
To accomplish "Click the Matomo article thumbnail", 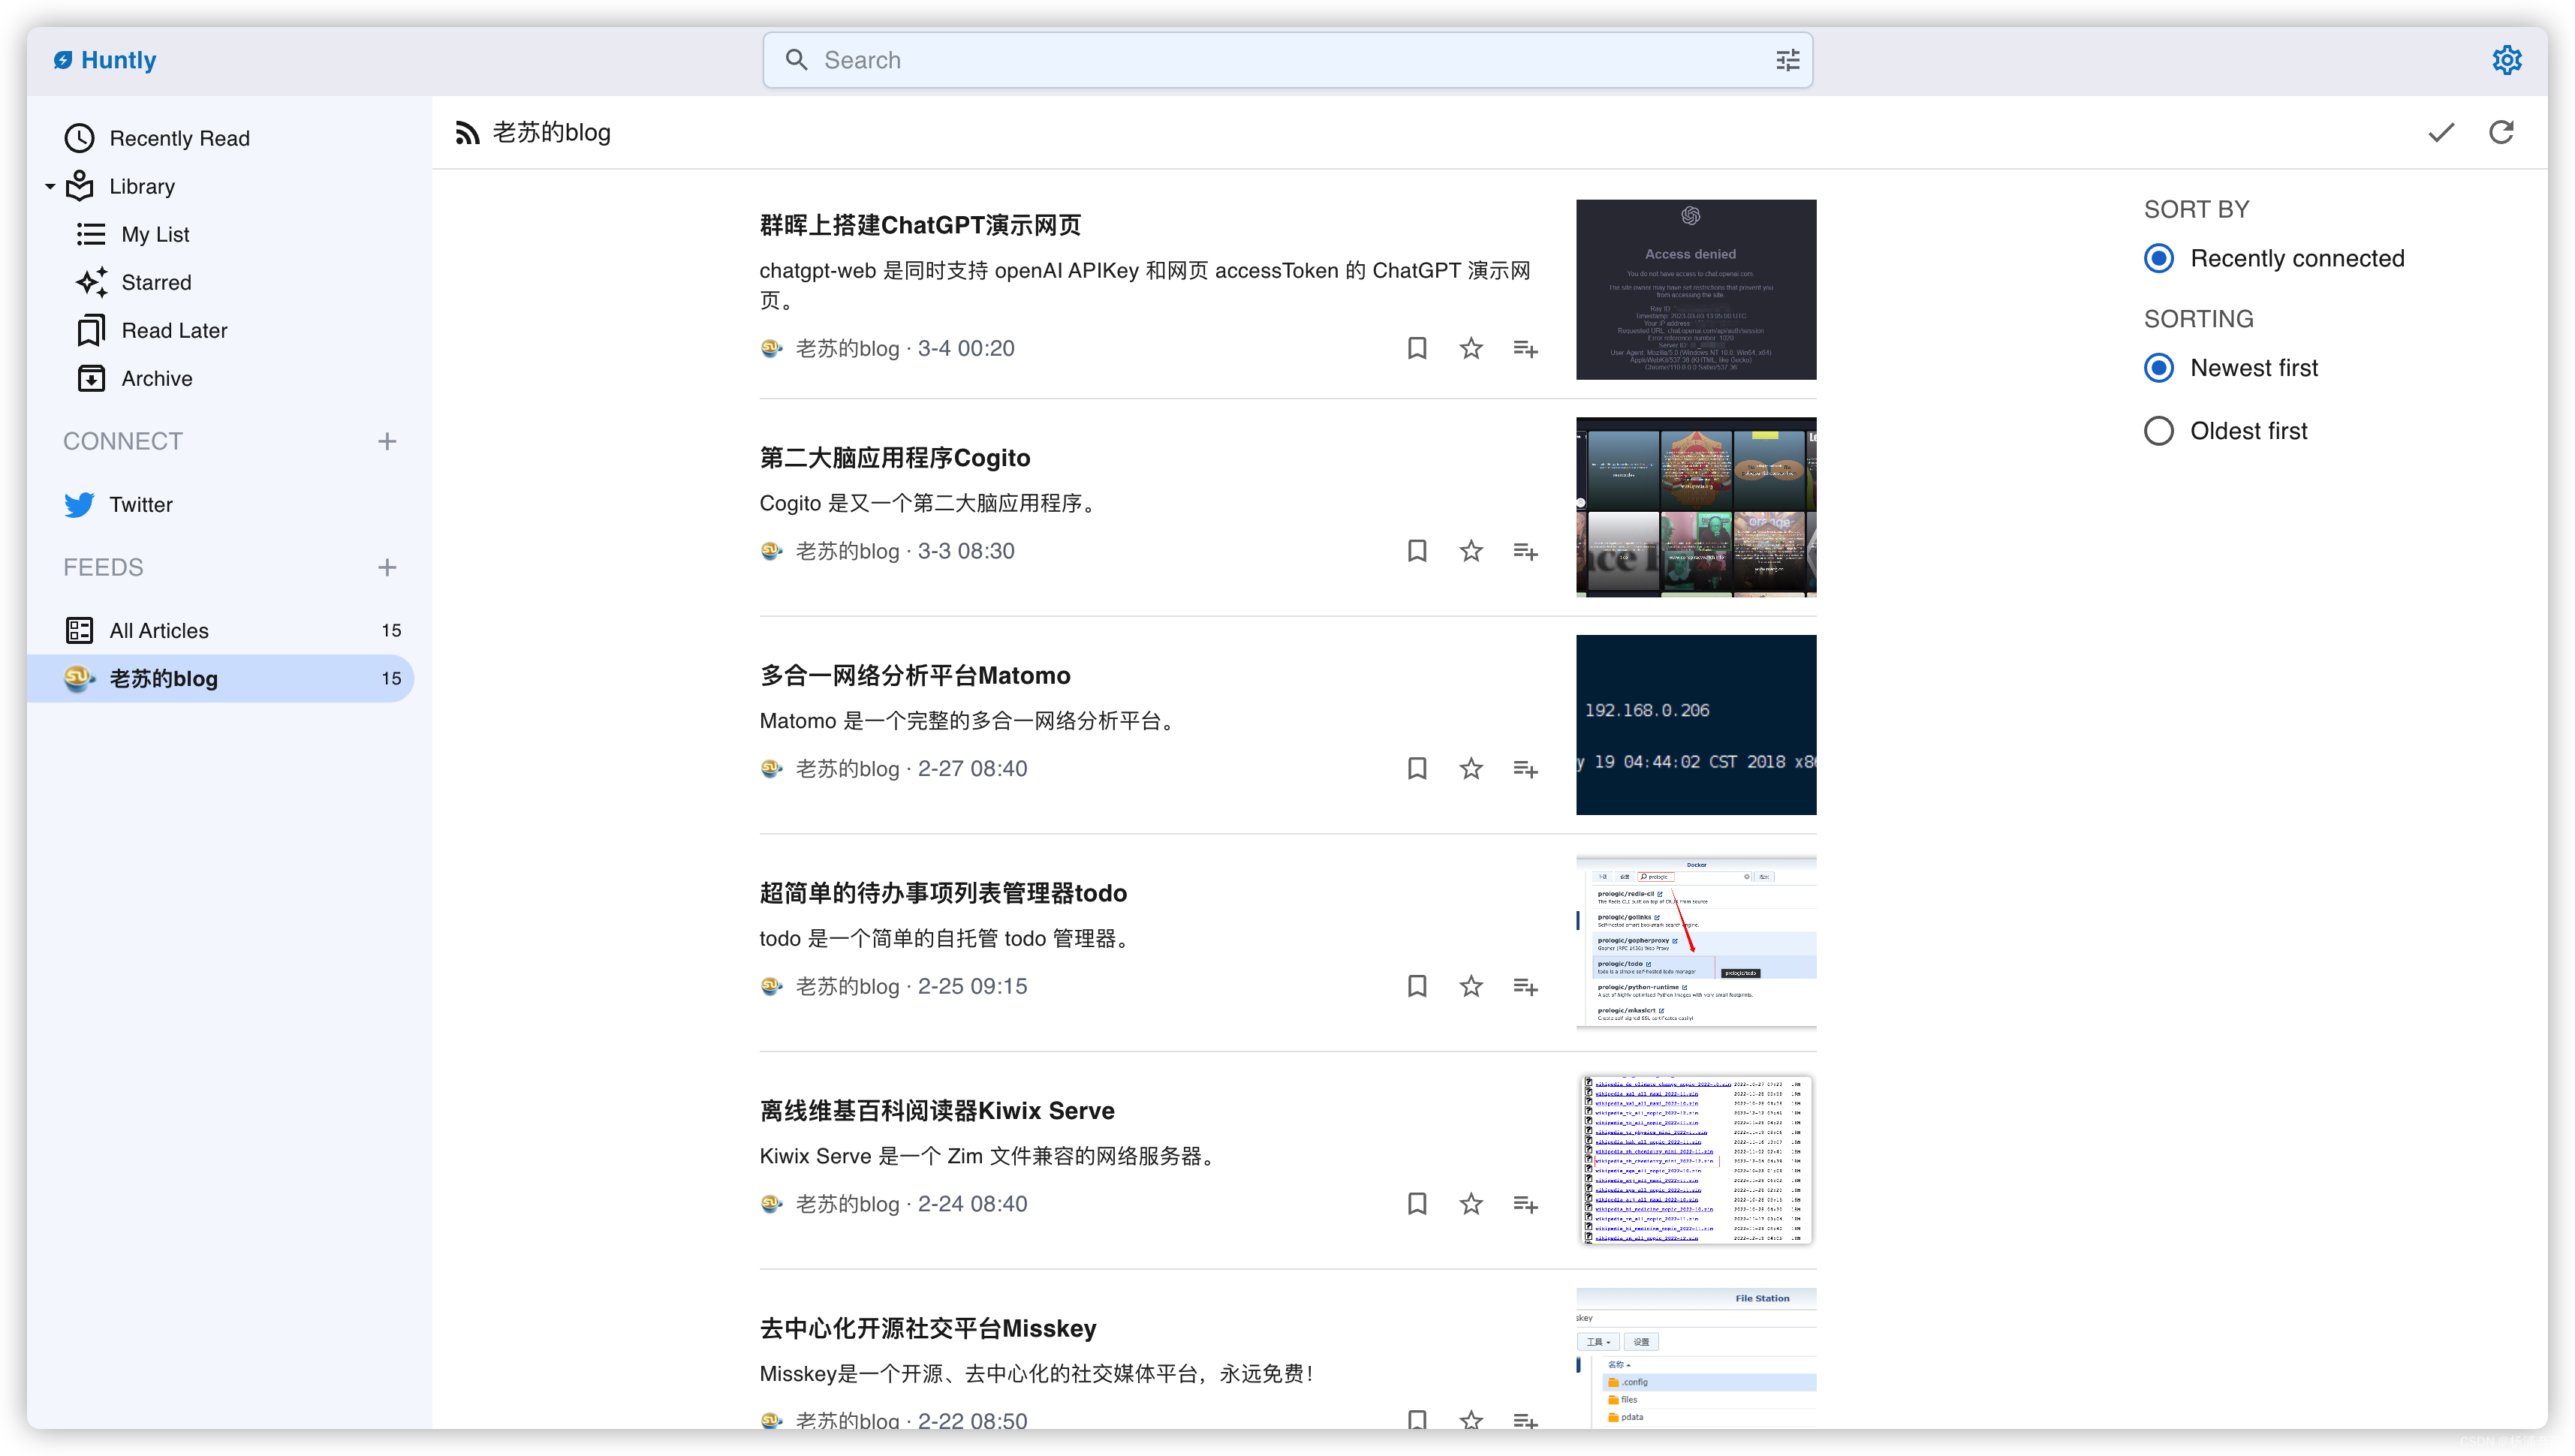I will coord(1695,724).
